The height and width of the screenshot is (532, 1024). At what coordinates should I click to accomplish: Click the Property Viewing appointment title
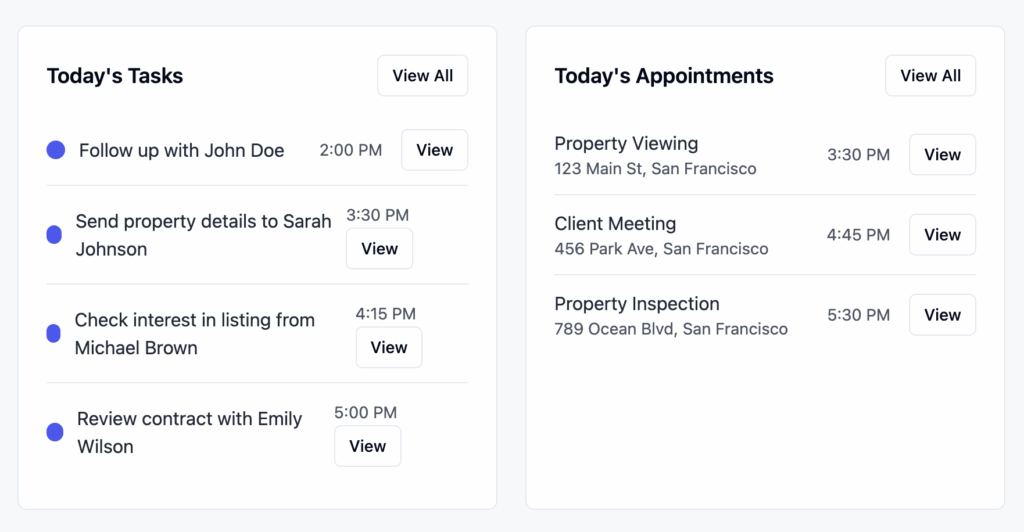626,144
